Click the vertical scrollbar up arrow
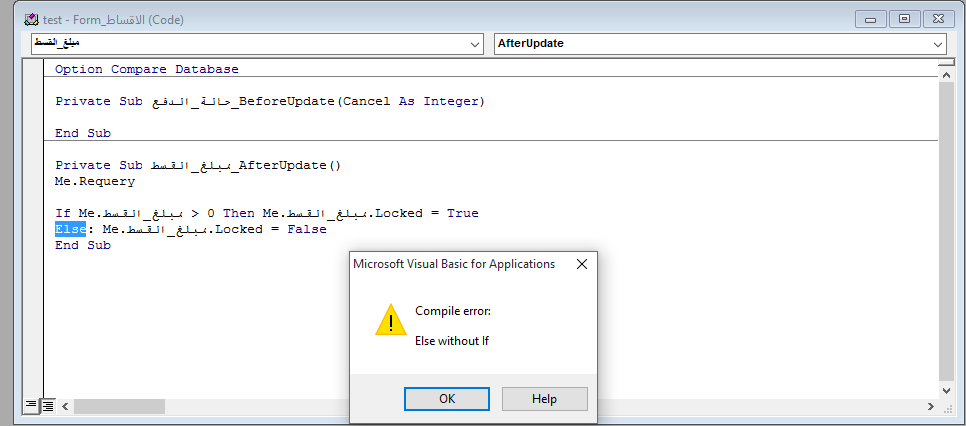 click(947, 74)
